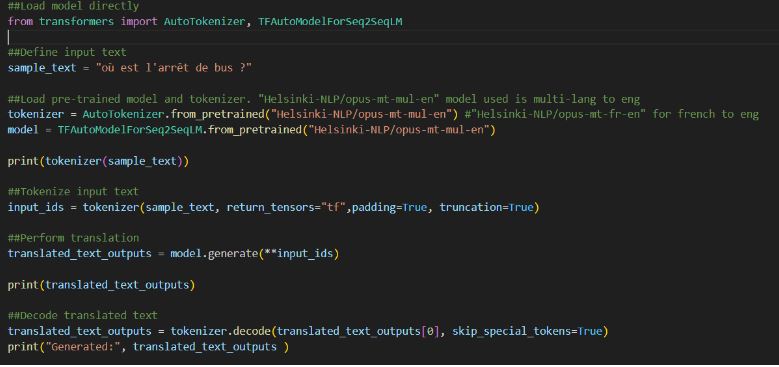Click 'tokenizer.decode' call
Viewport: 779px width, 367px height.
click(221, 331)
